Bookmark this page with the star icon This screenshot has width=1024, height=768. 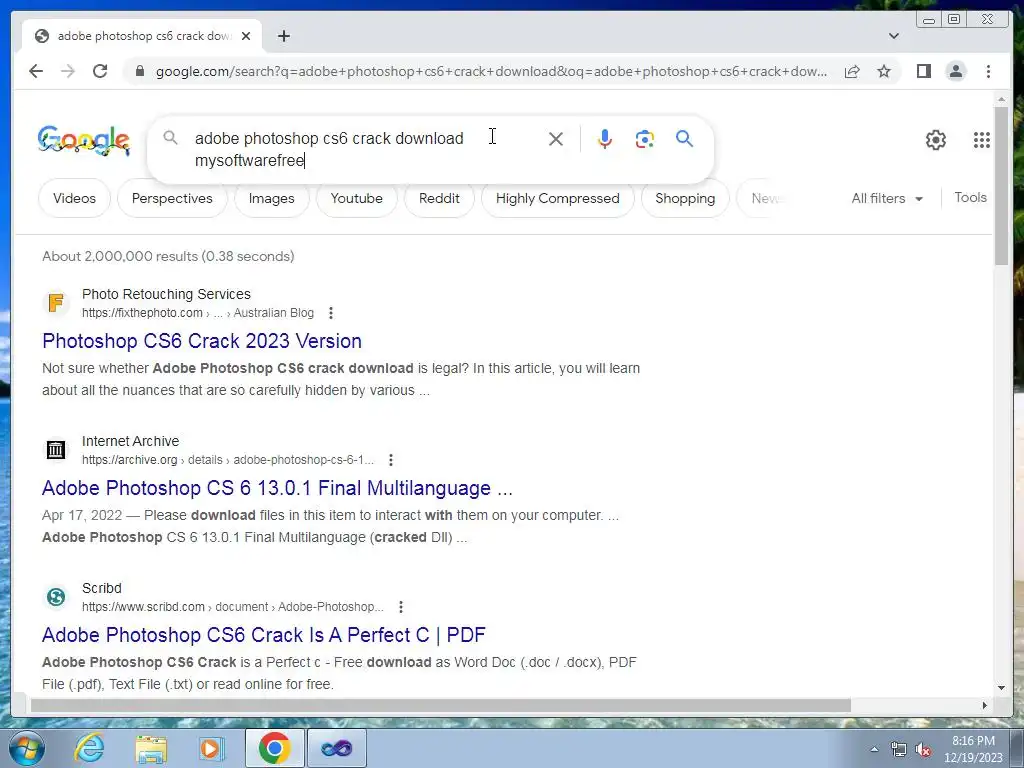(x=884, y=71)
